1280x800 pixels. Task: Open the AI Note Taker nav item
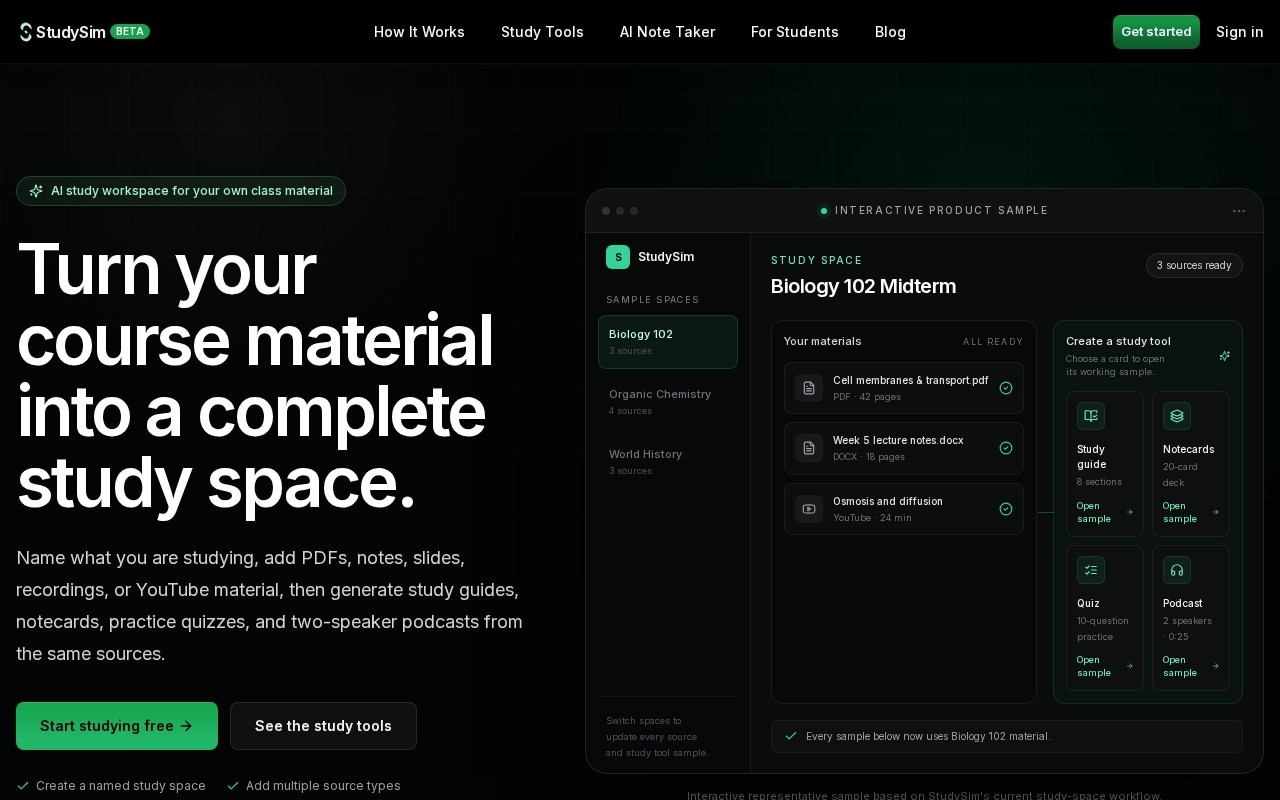667,32
